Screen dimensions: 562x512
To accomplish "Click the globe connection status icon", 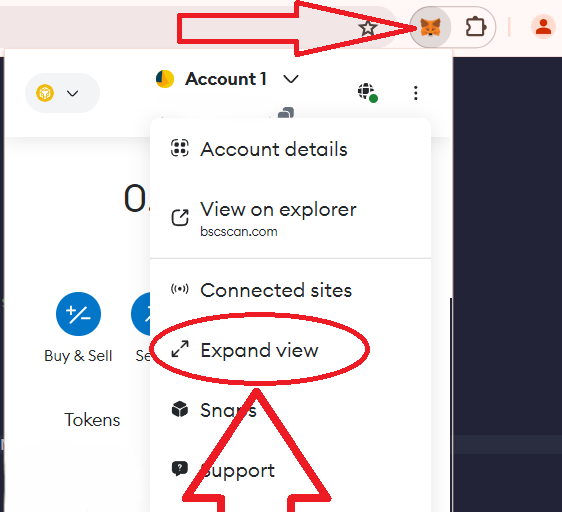I will tap(367, 93).
